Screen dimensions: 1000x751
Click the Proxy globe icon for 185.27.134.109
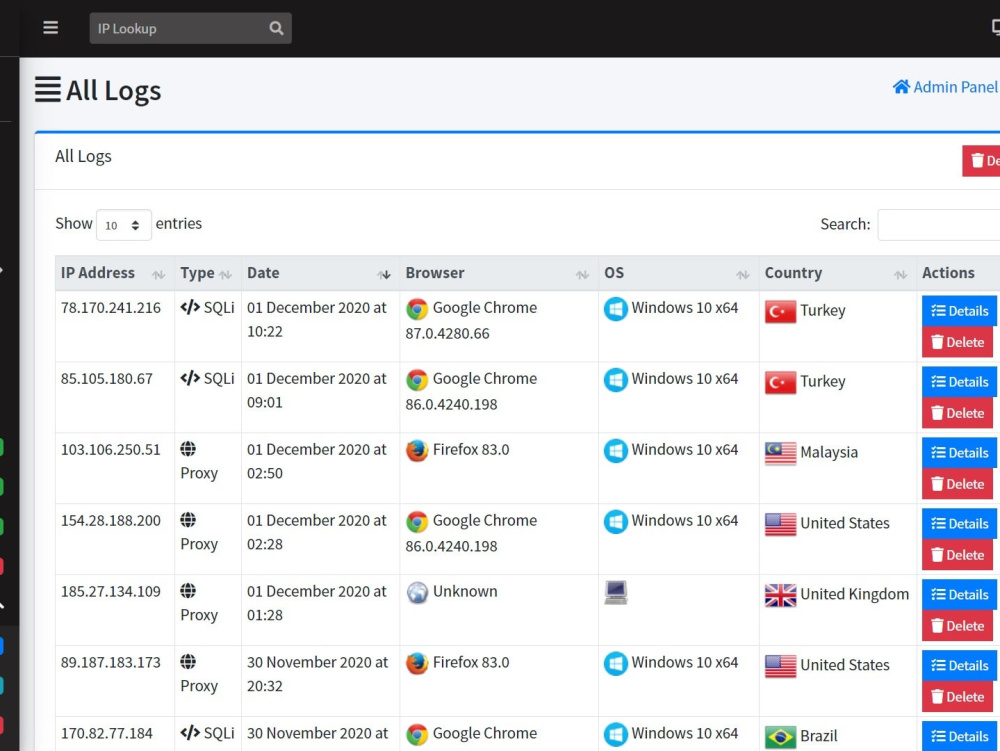pyautogui.click(x=188, y=590)
